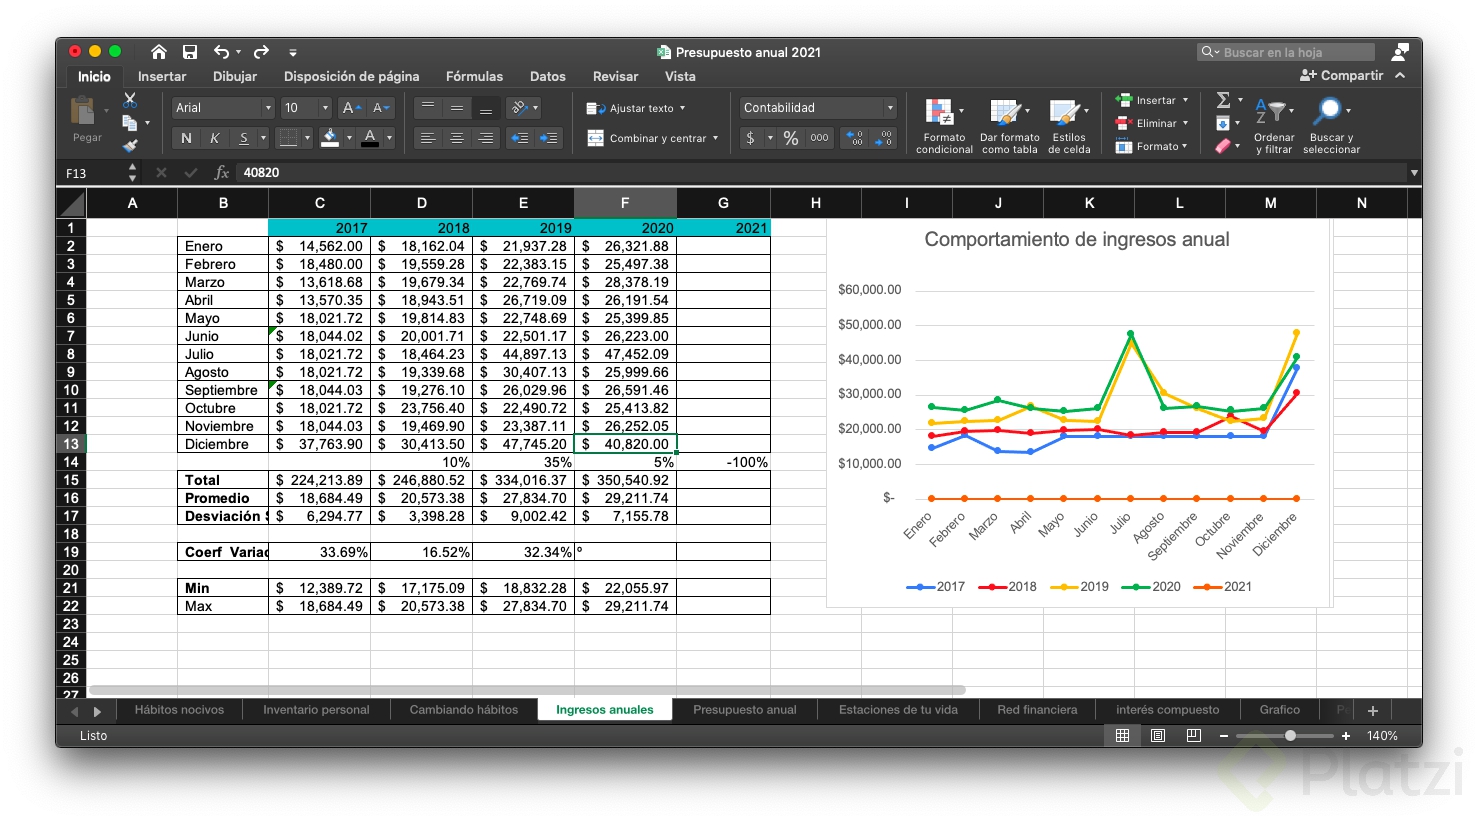1478x821 pixels.
Task: Apply thousands separator 000 style
Action: [820, 138]
